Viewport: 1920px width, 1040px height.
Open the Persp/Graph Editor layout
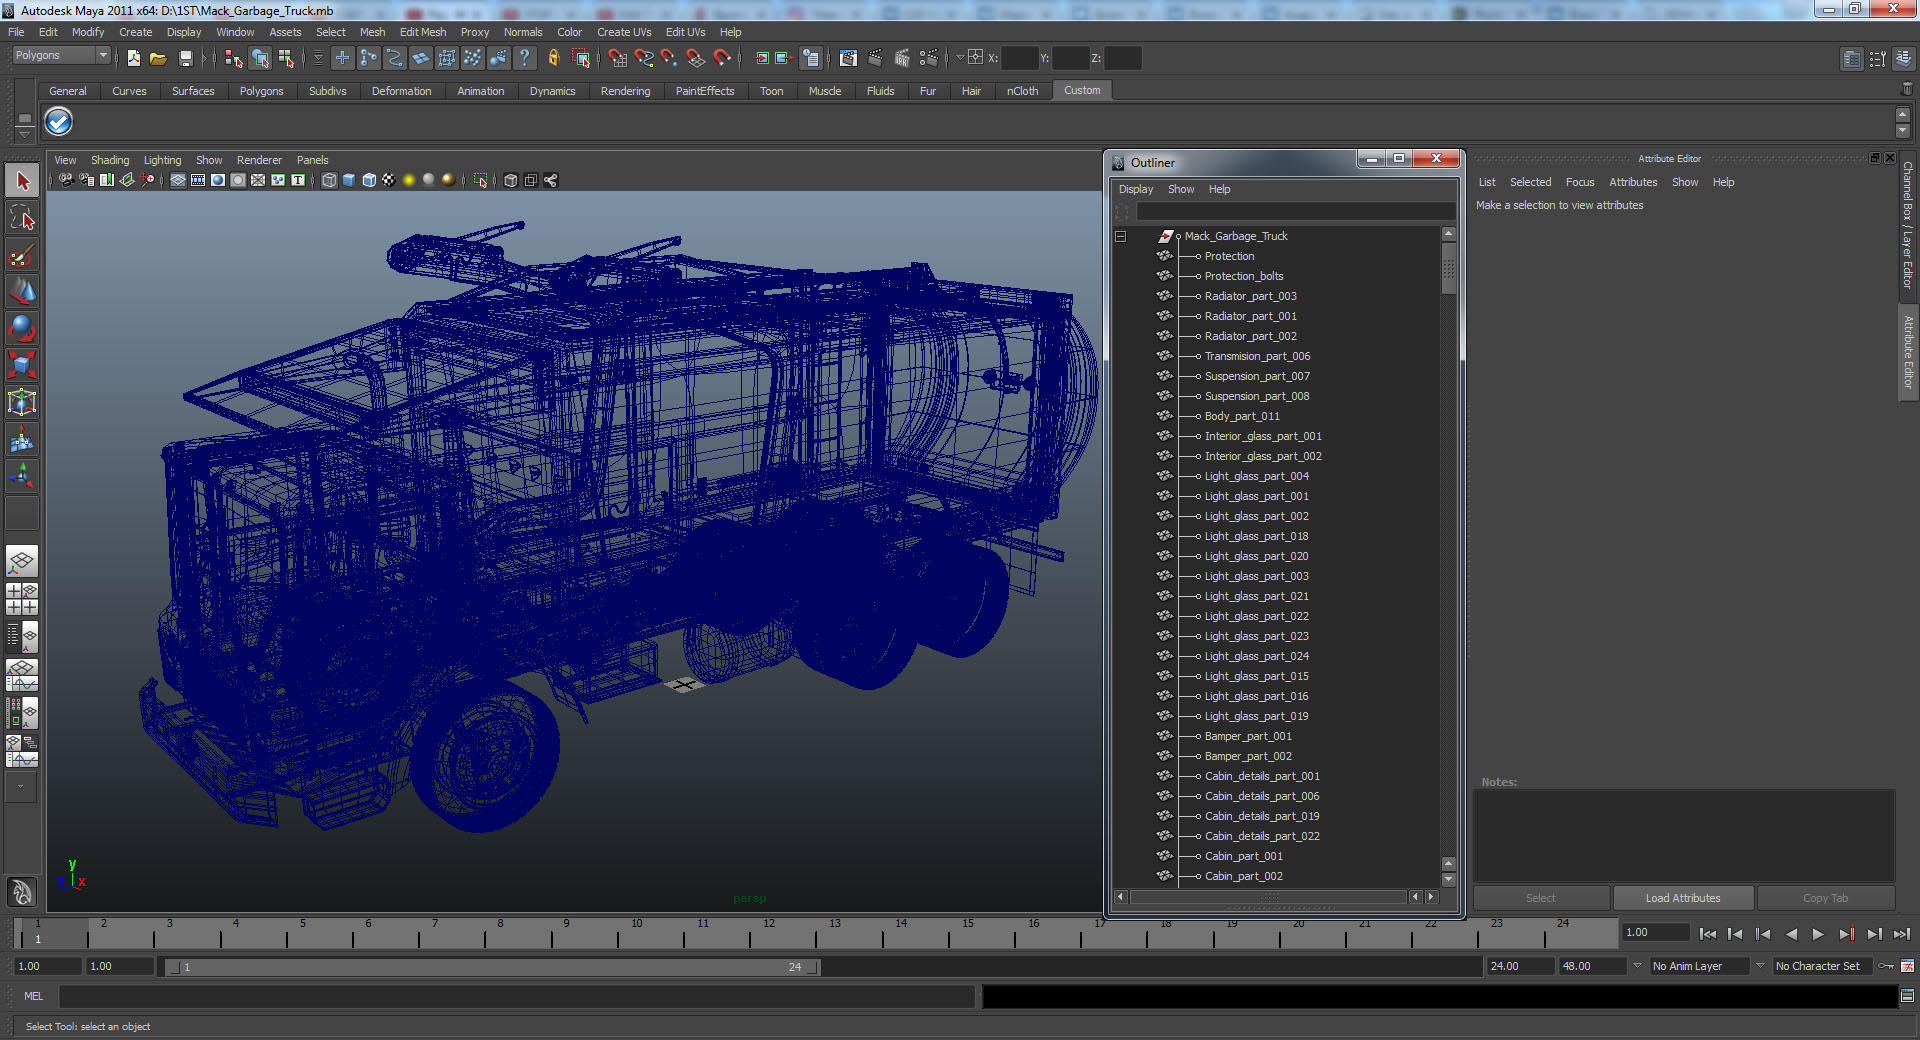[x=22, y=675]
